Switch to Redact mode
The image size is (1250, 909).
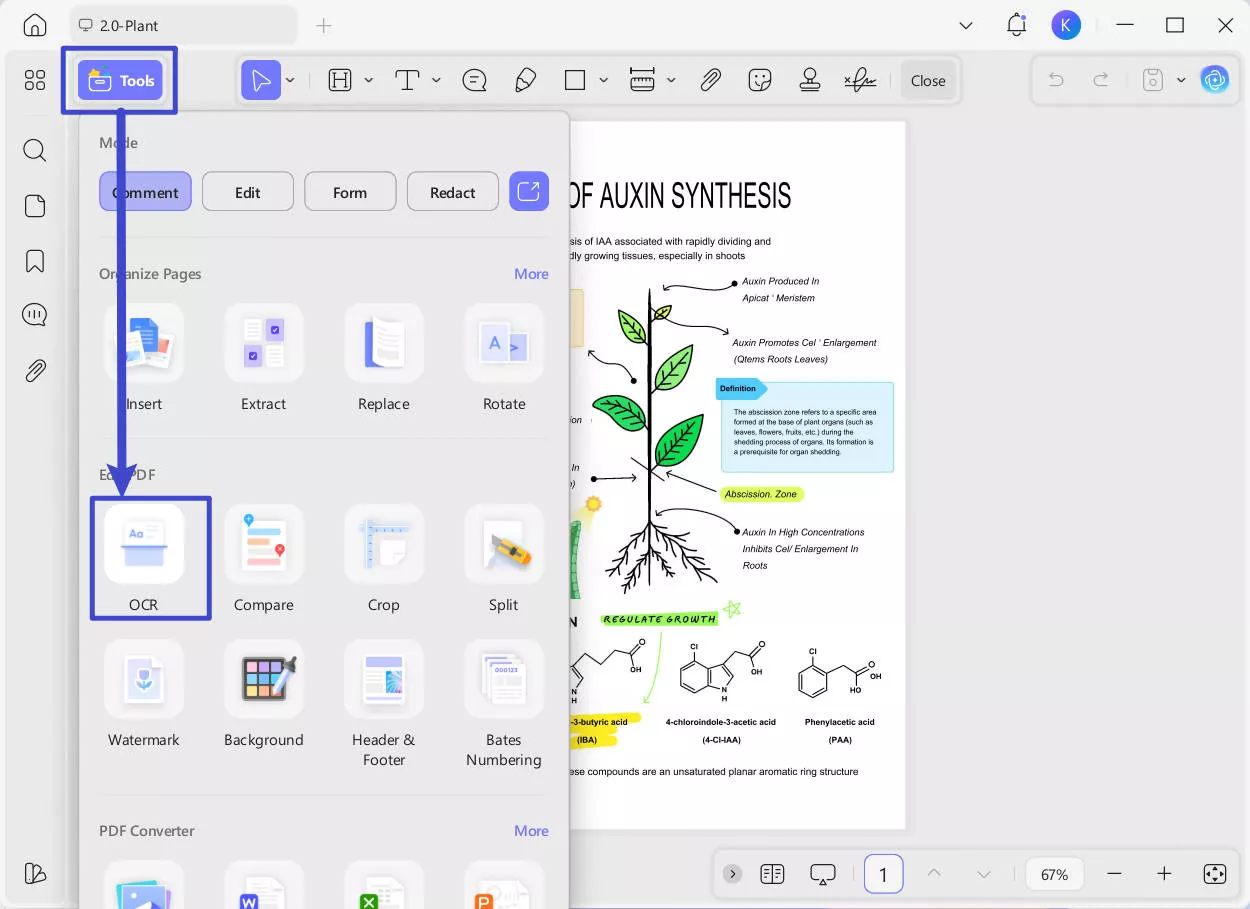(x=452, y=192)
